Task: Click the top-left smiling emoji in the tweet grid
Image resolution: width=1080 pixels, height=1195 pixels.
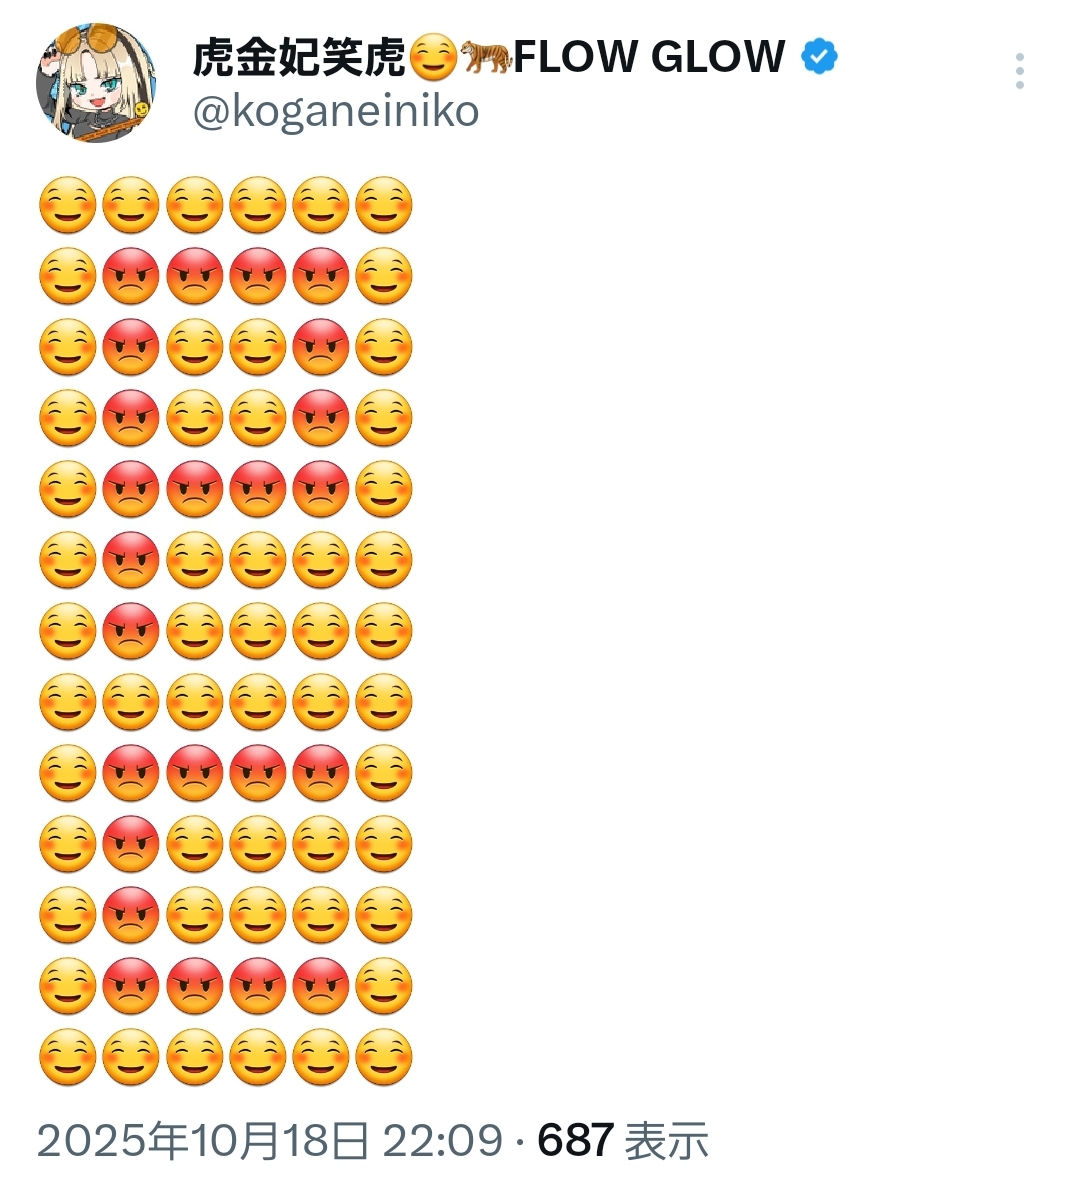Action: 67,206
